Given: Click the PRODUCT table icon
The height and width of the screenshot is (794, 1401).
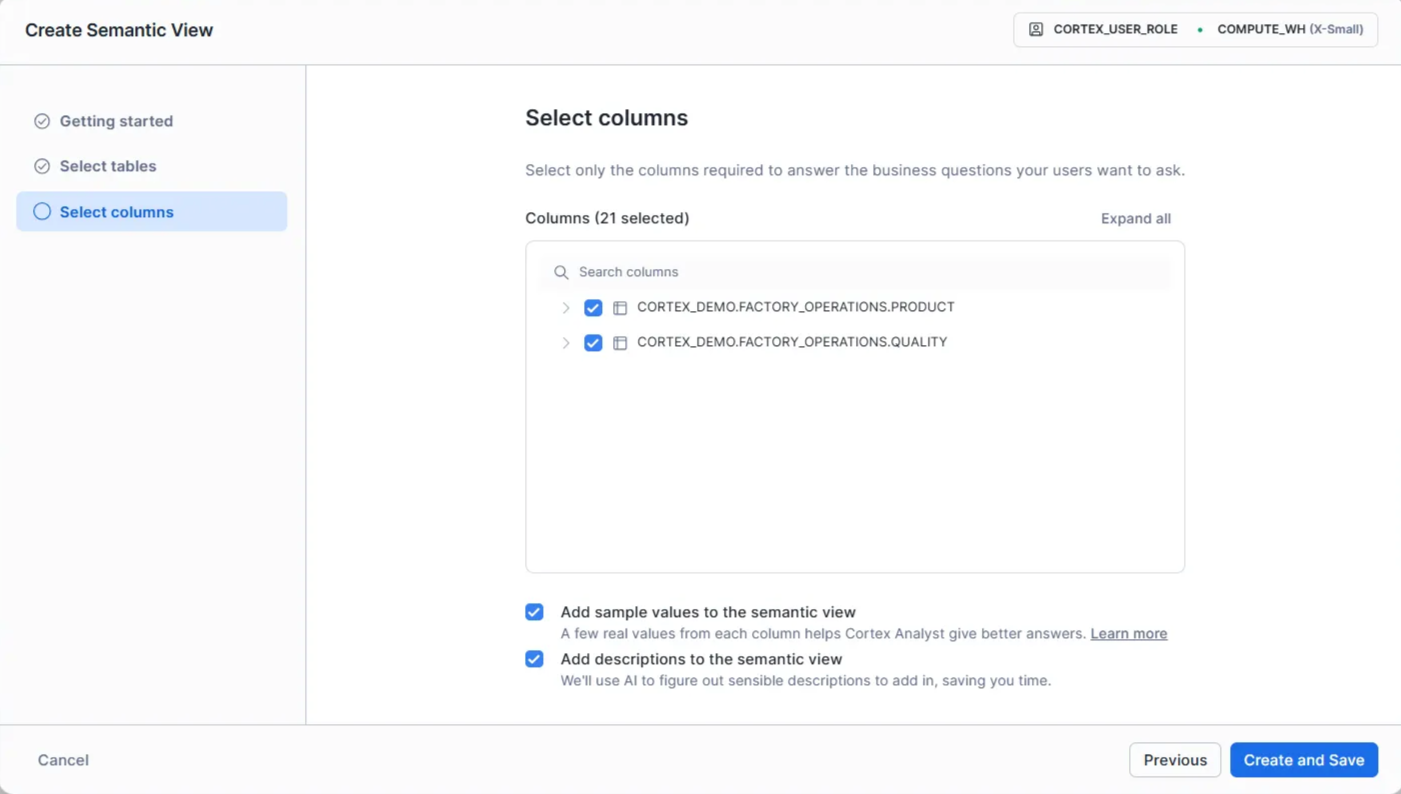Looking at the screenshot, I should pyautogui.click(x=620, y=308).
